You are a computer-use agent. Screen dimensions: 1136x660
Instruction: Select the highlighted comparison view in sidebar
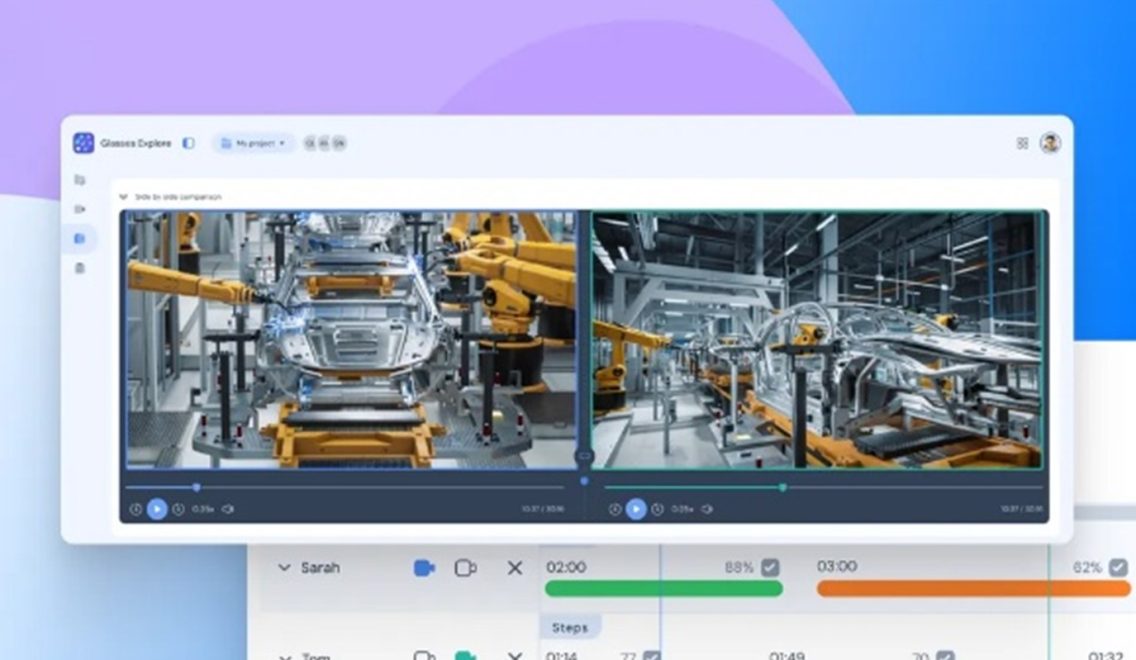coord(80,238)
